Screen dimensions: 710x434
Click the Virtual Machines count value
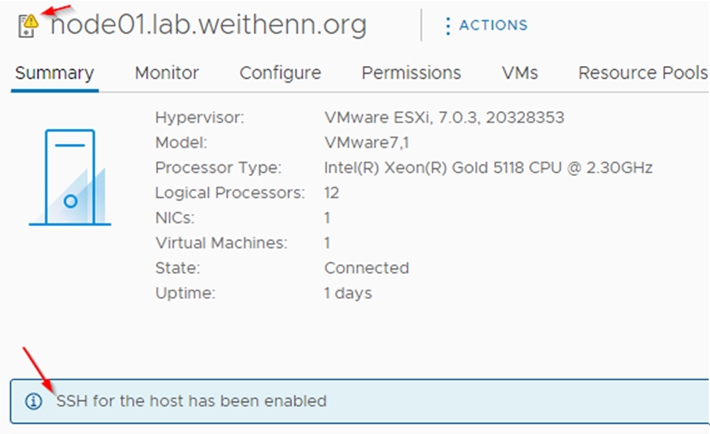click(327, 243)
